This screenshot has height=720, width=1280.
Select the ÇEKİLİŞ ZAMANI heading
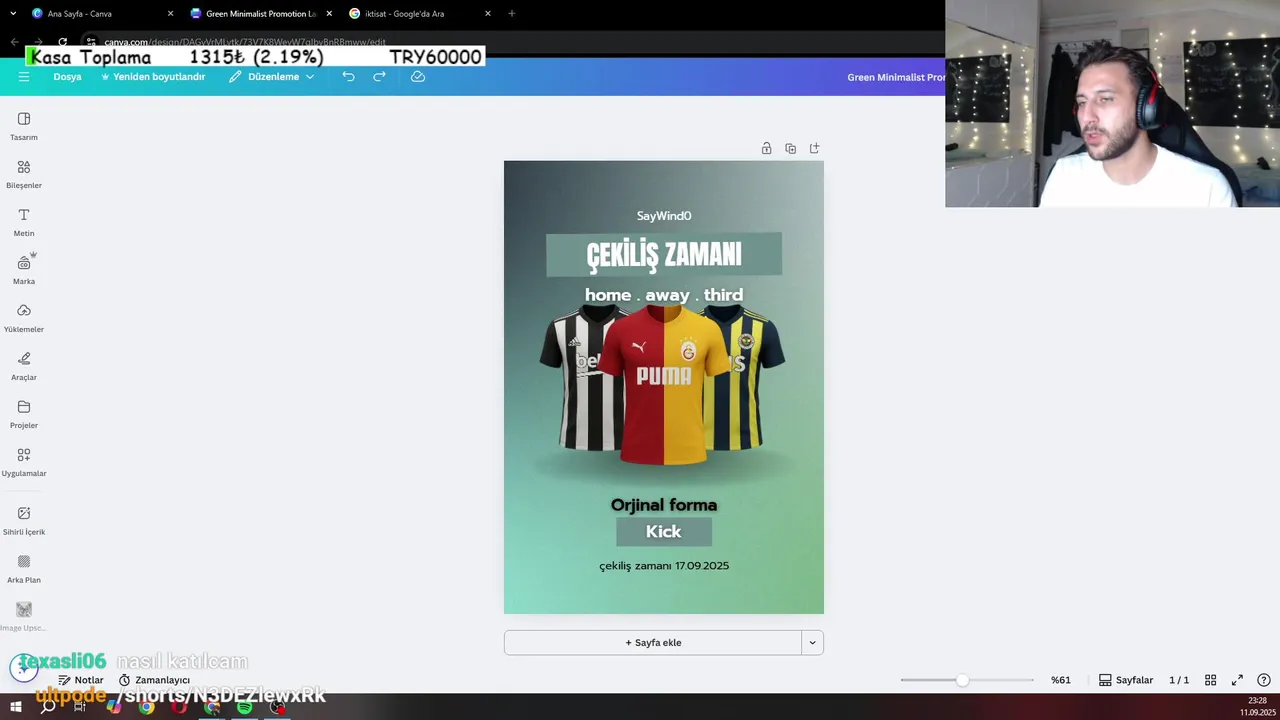click(x=664, y=255)
